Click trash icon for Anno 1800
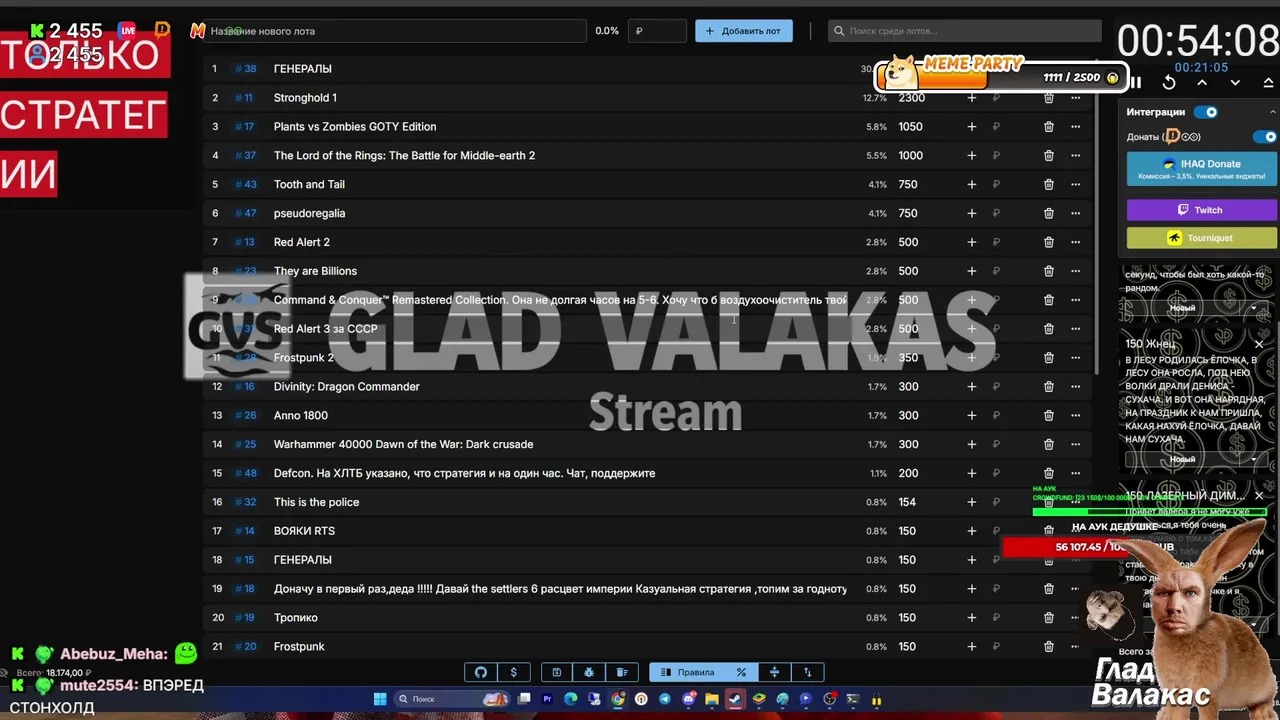1280x720 pixels. point(1048,415)
